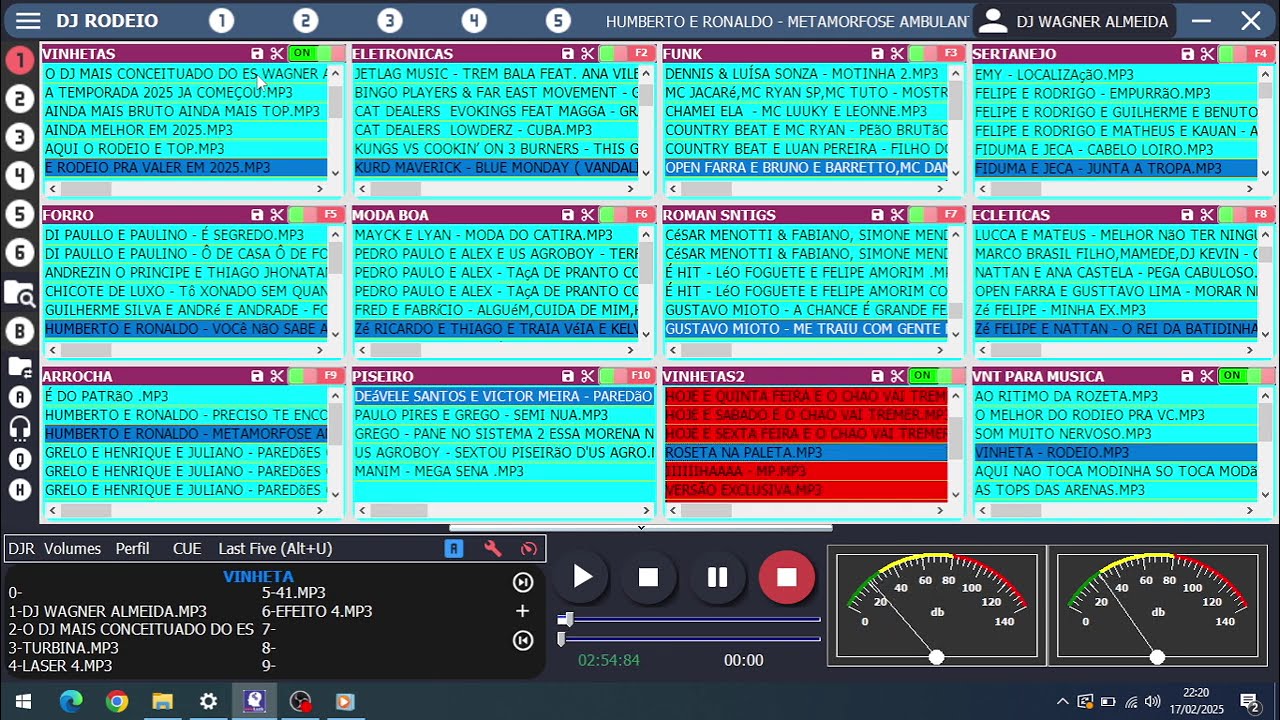The height and width of the screenshot is (720, 1280).
Task: Toggle the ON switch of VINHETAS2 panel
Action: point(935,375)
